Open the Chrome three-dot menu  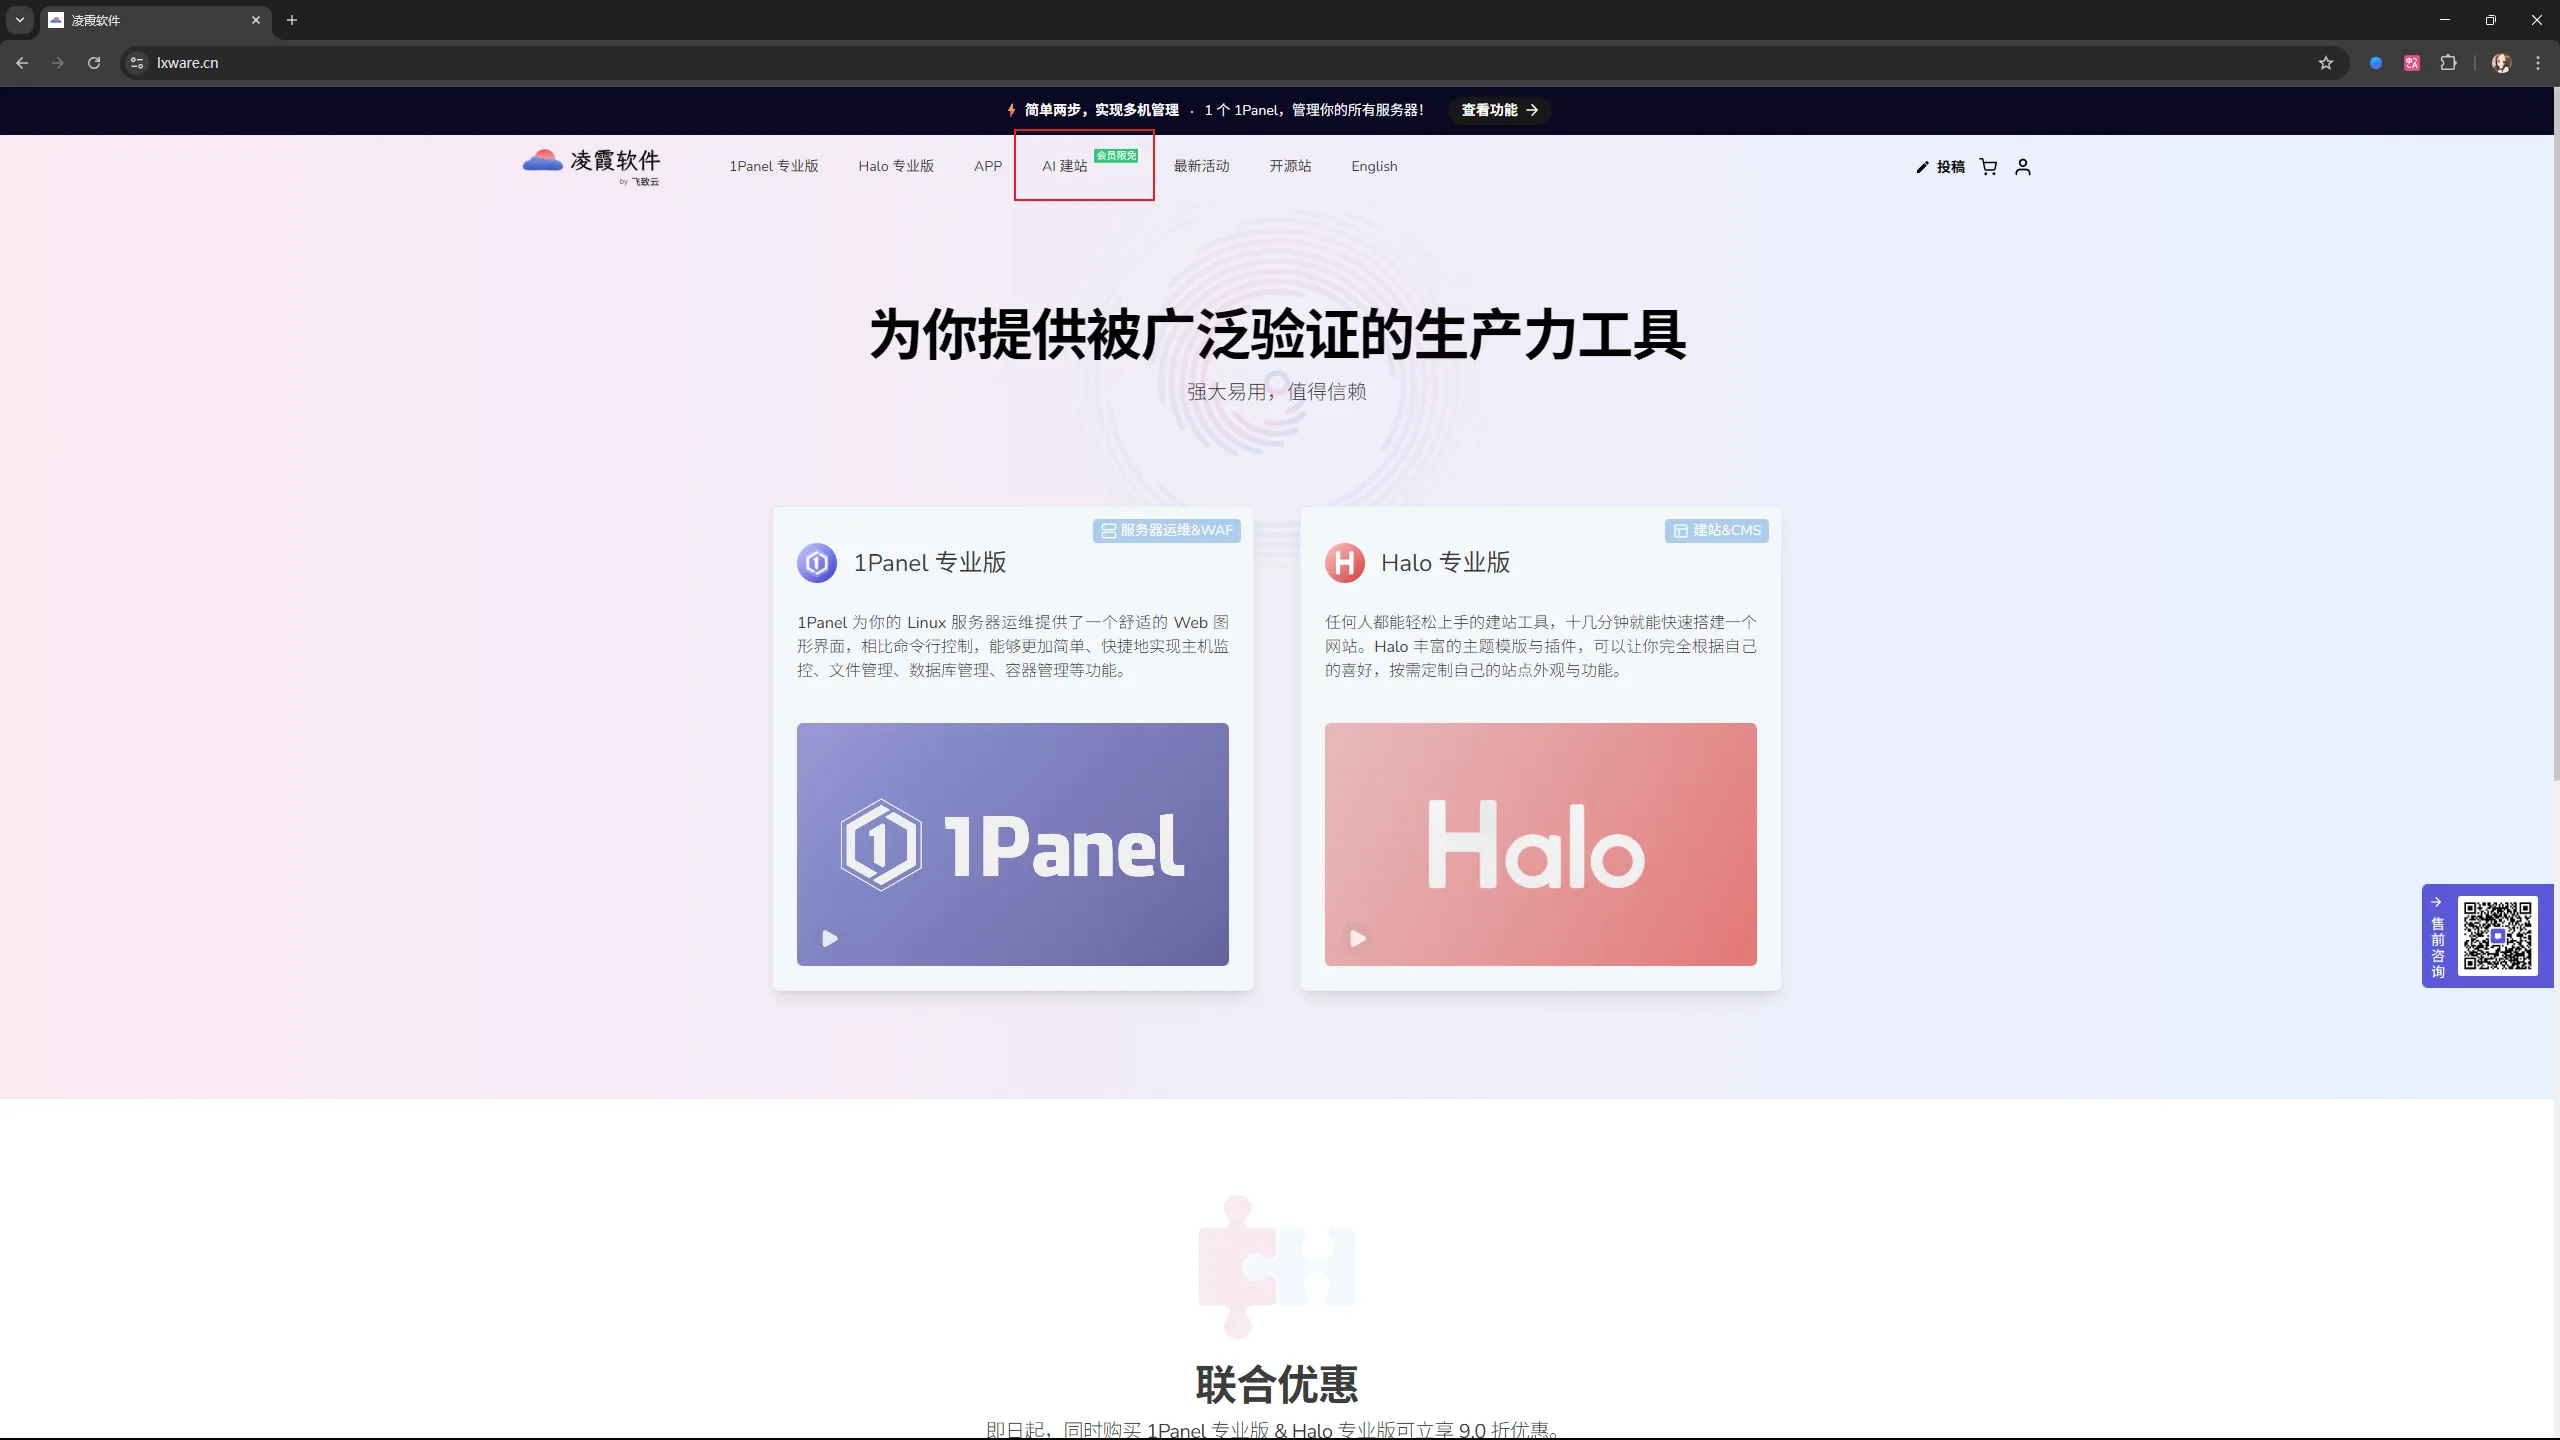pyautogui.click(x=2538, y=63)
